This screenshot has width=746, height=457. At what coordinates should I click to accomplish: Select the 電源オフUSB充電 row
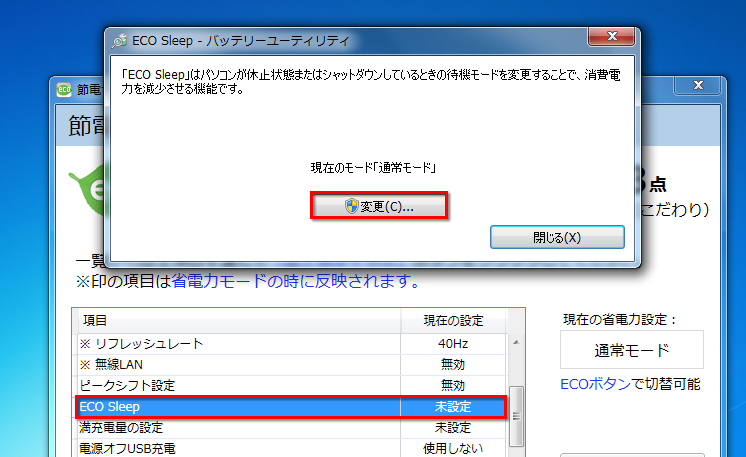tap(291, 448)
